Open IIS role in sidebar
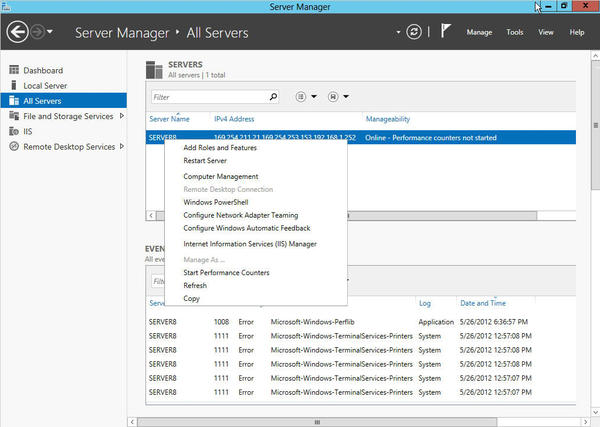Image resolution: width=600 pixels, height=427 pixels. click(x=29, y=131)
